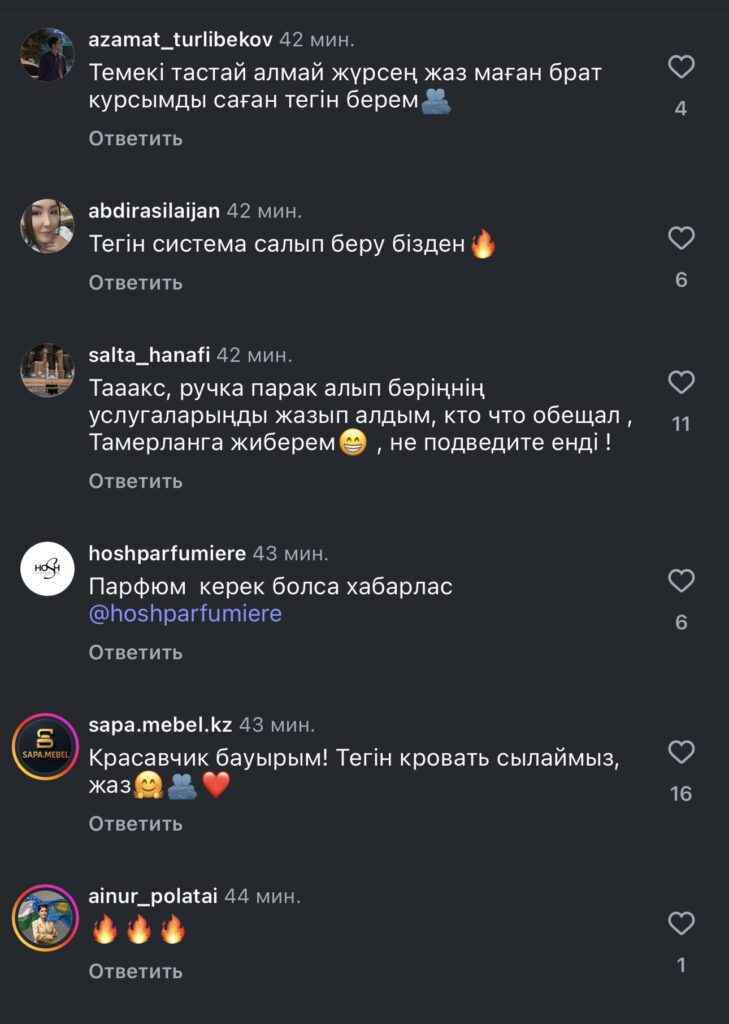Open the sapa.mebel.kz username
Image resolution: width=729 pixels, height=1024 pixels.
point(159,724)
